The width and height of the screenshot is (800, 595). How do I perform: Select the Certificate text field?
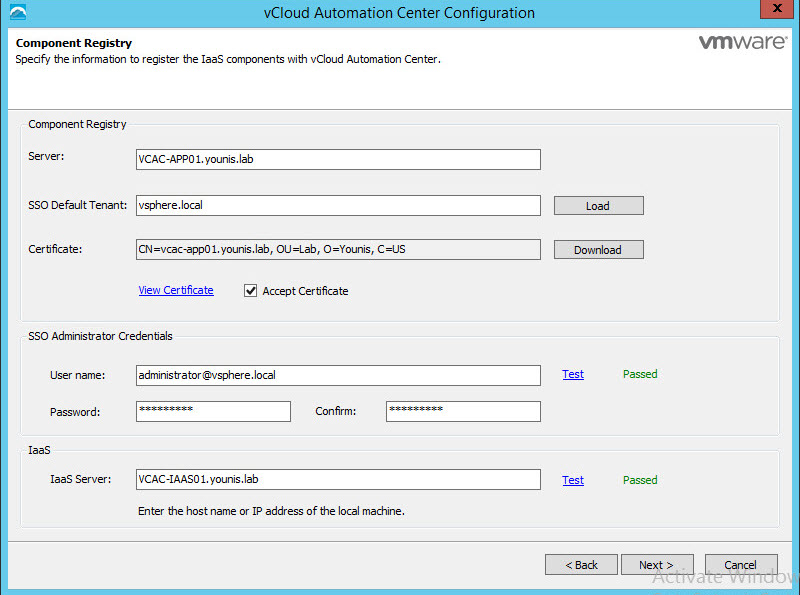pyautogui.click(x=338, y=249)
